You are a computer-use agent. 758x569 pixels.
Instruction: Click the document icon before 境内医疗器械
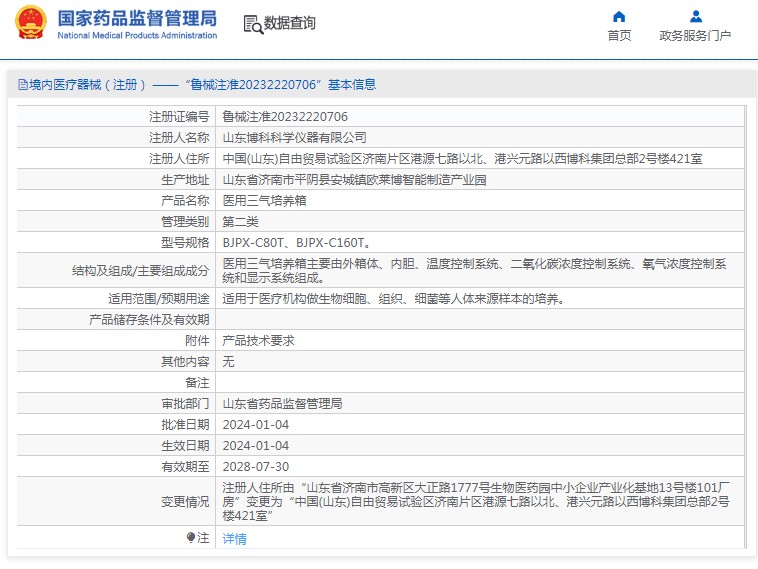tap(23, 85)
